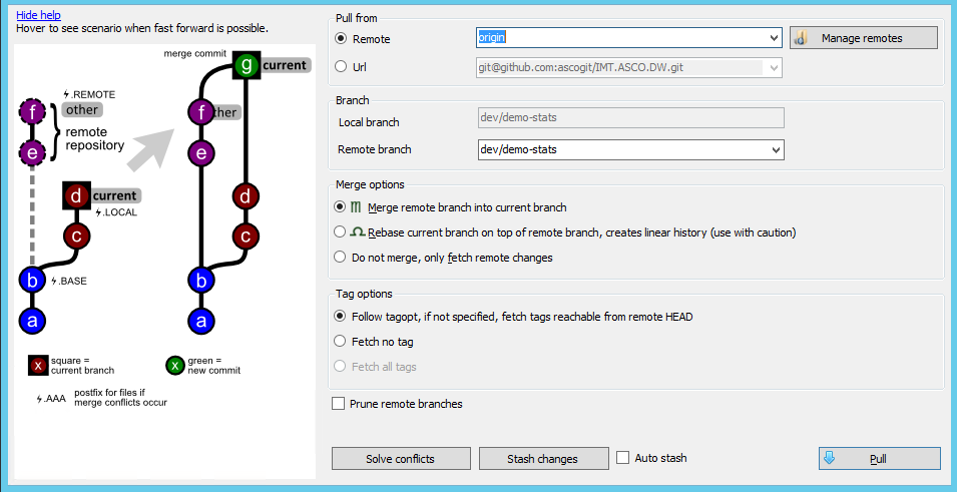Click the legend square red x icon
This screenshot has height=492, width=957.
[x=38, y=366]
